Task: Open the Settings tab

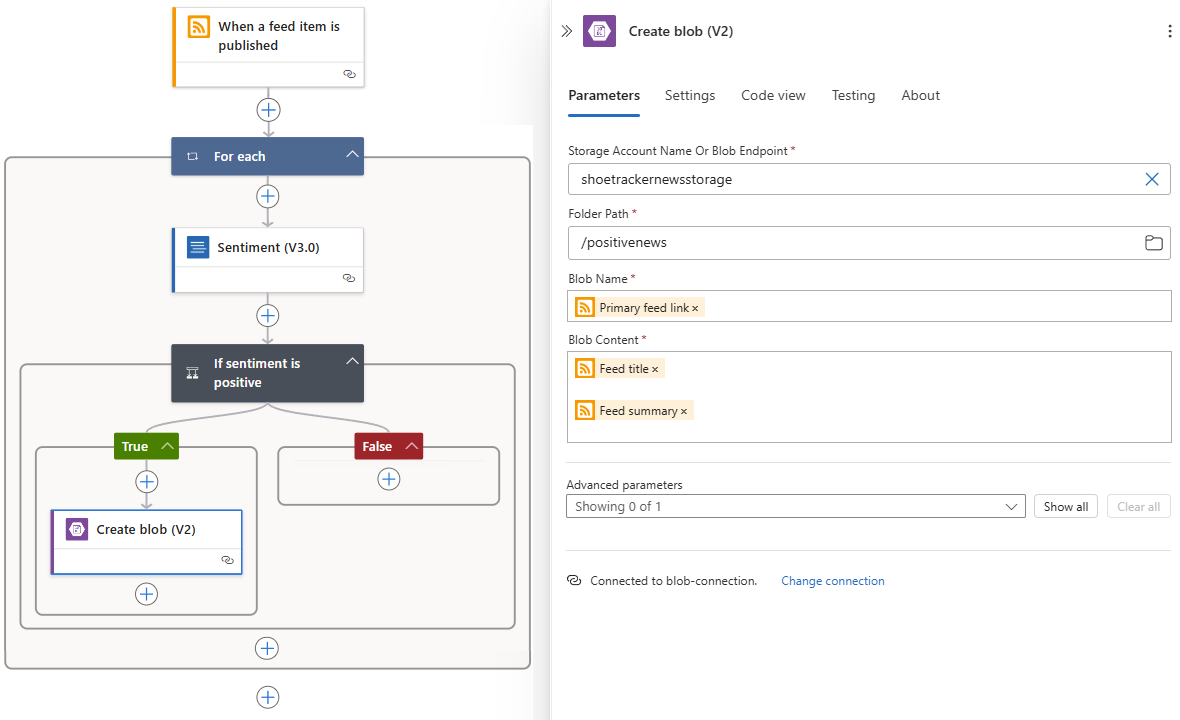Action: [x=690, y=95]
